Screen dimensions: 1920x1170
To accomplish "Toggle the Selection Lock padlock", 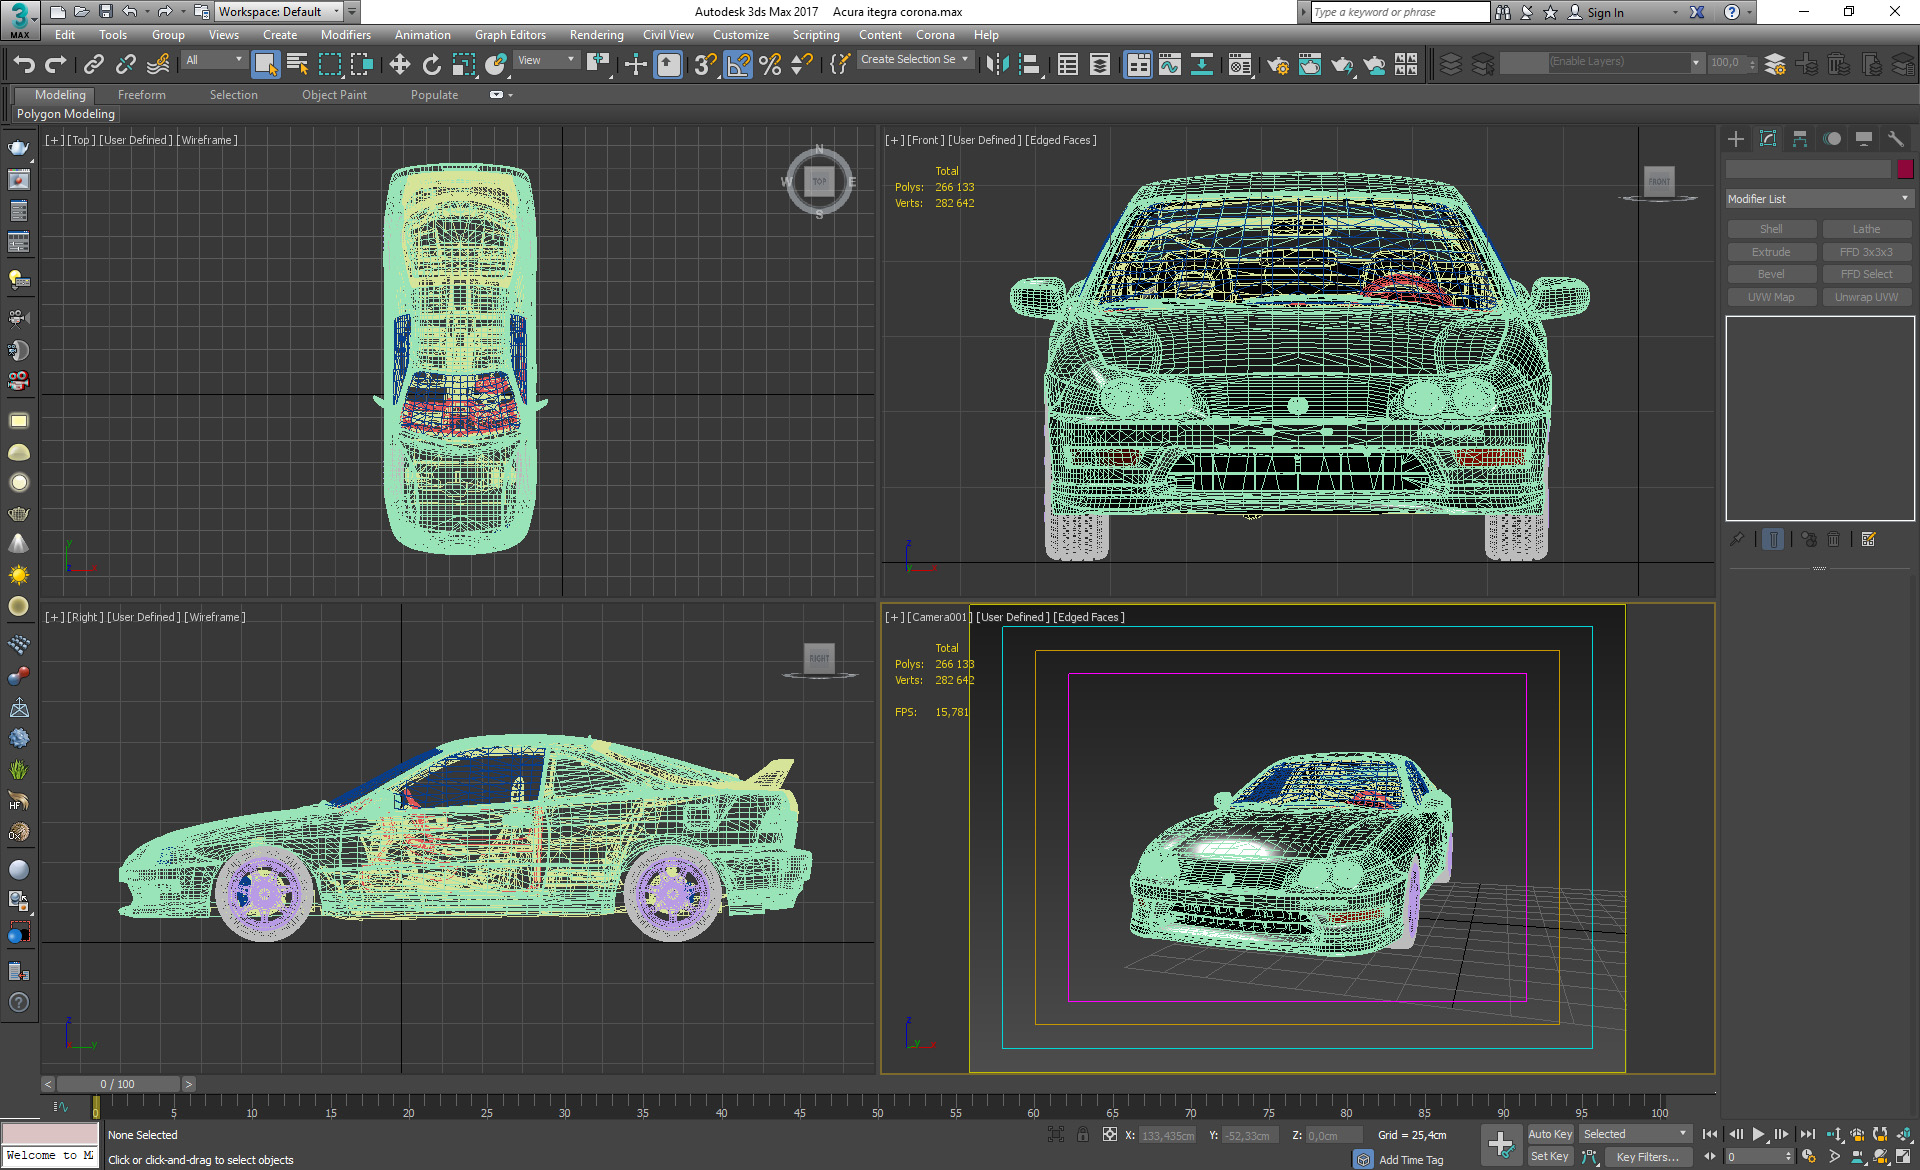I will point(1083,1135).
